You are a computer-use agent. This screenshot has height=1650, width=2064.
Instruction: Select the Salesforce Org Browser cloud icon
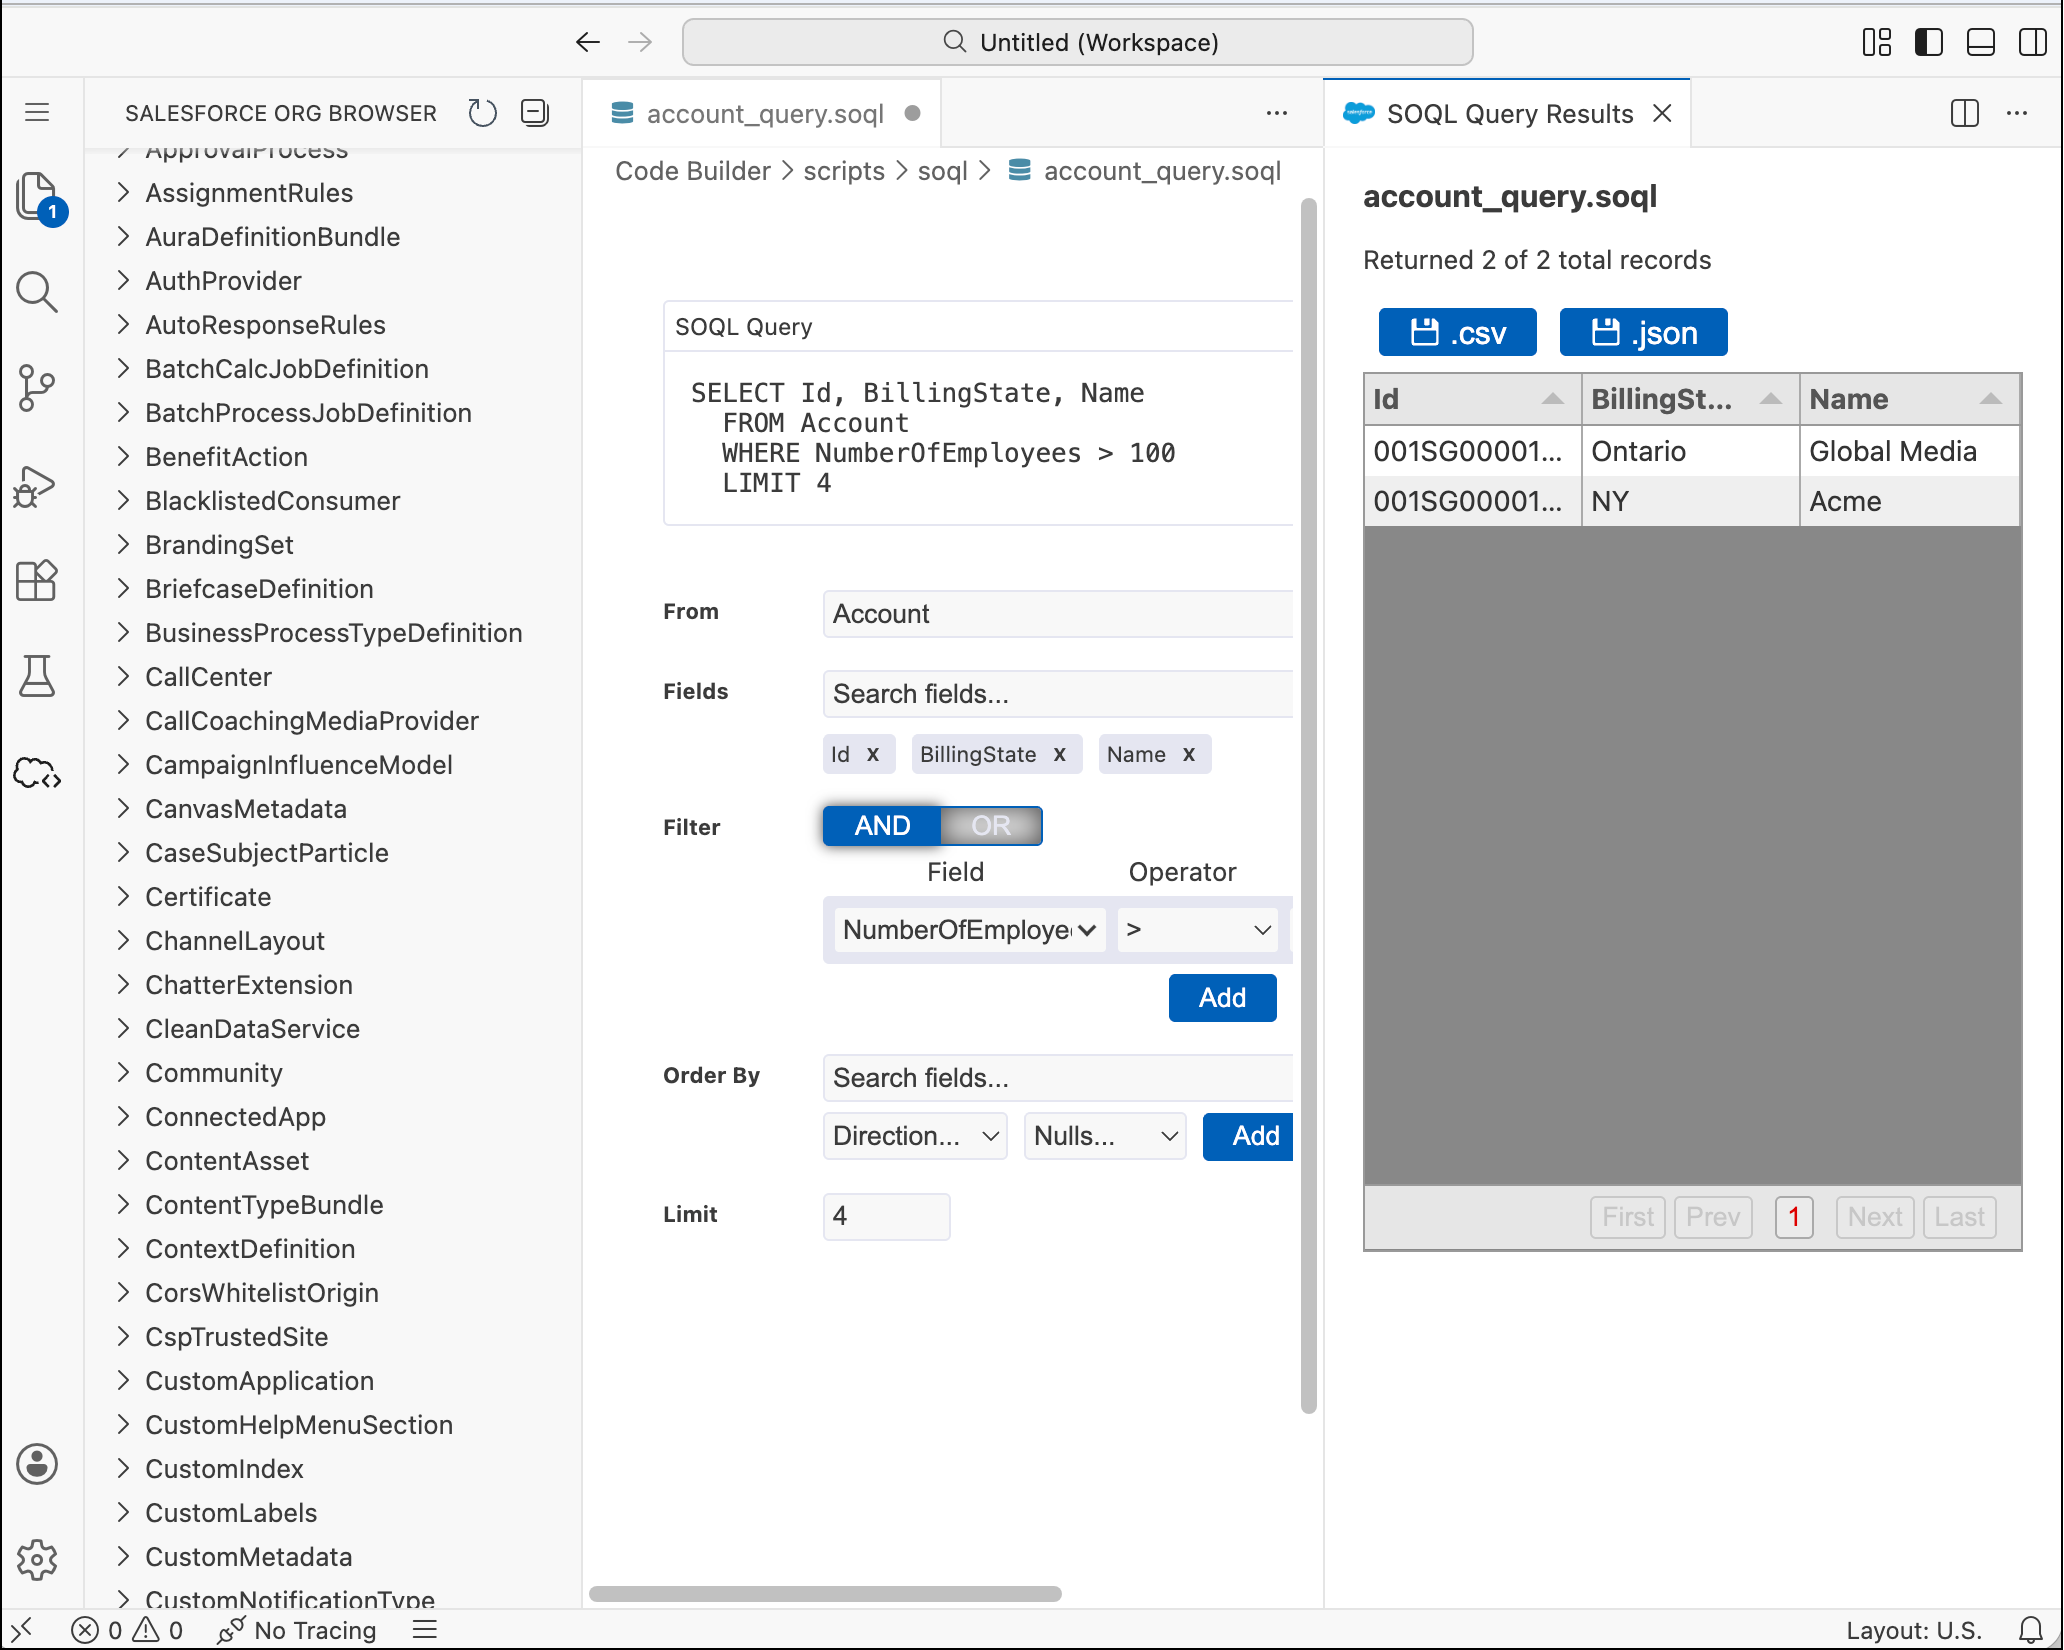[37, 773]
